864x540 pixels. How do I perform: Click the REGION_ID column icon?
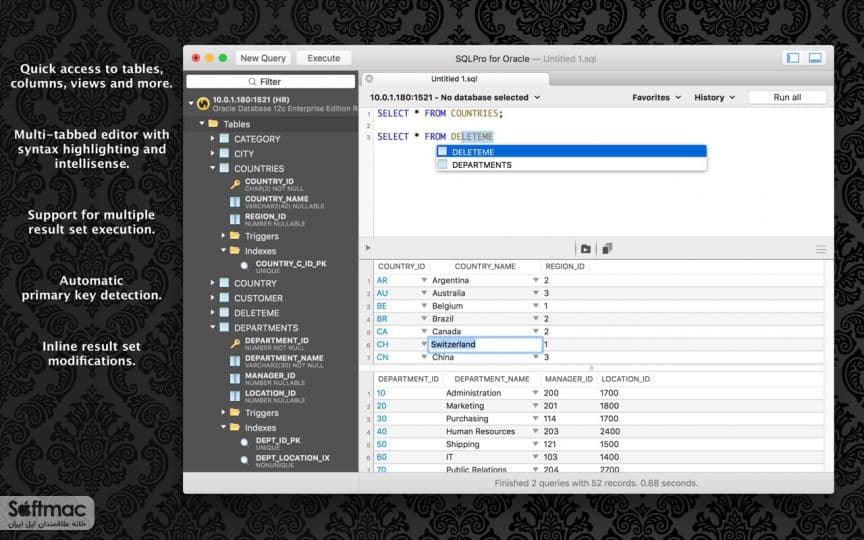coord(235,219)
